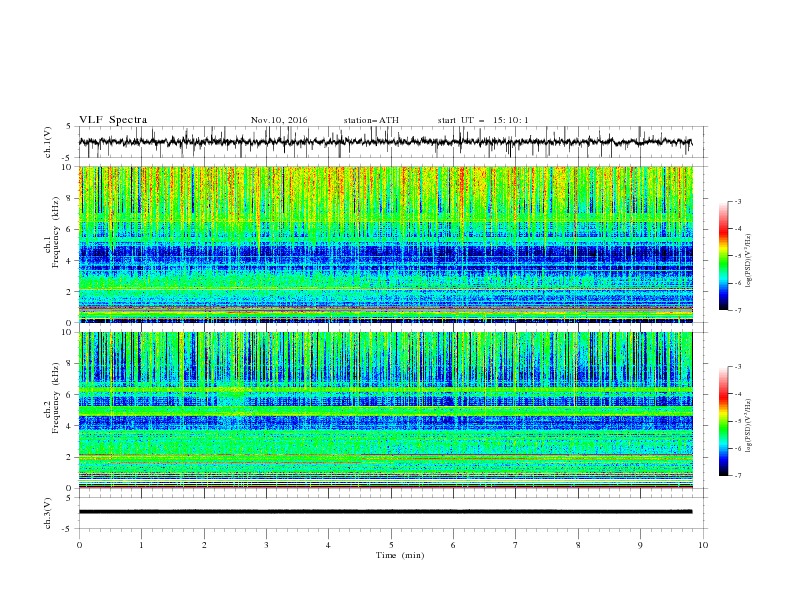Click the "10" tick on the time axis

click(703, 545)
